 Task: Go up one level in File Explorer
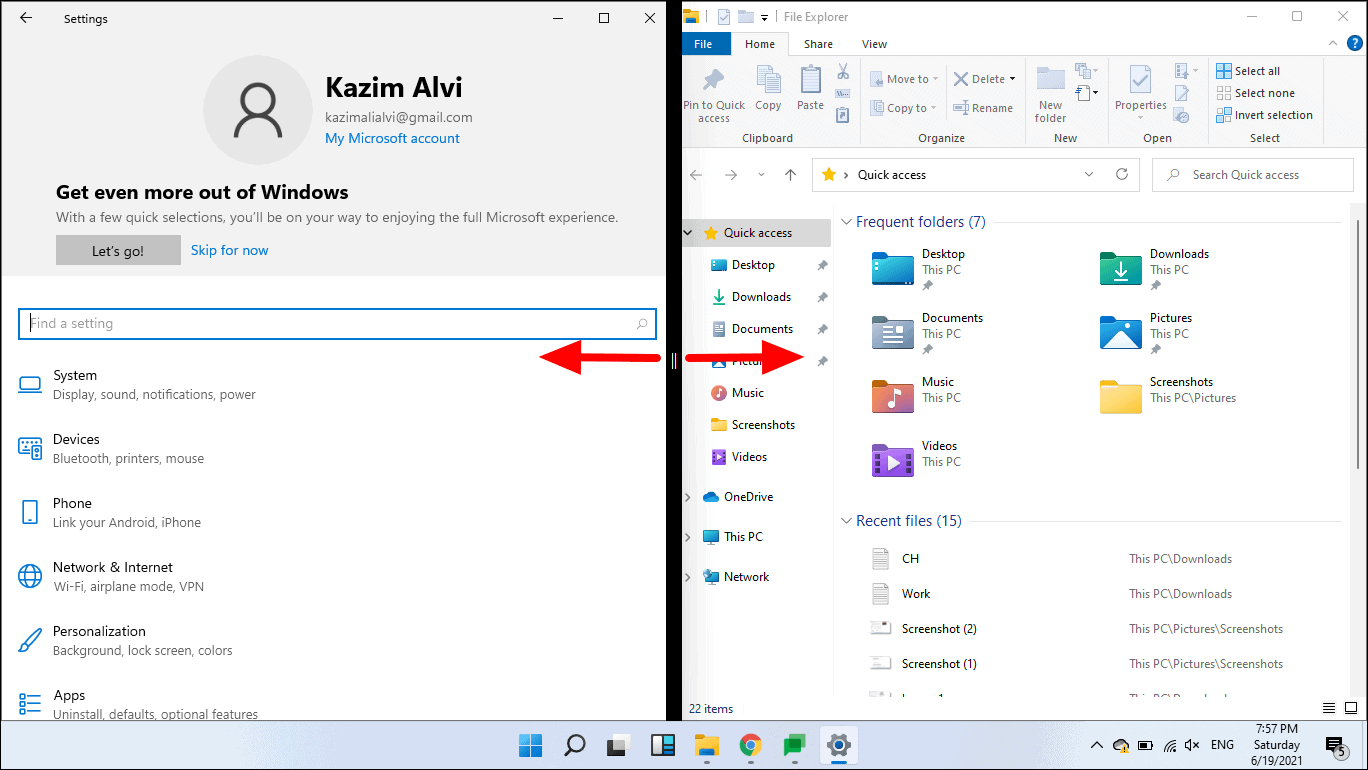coord(791,175)
